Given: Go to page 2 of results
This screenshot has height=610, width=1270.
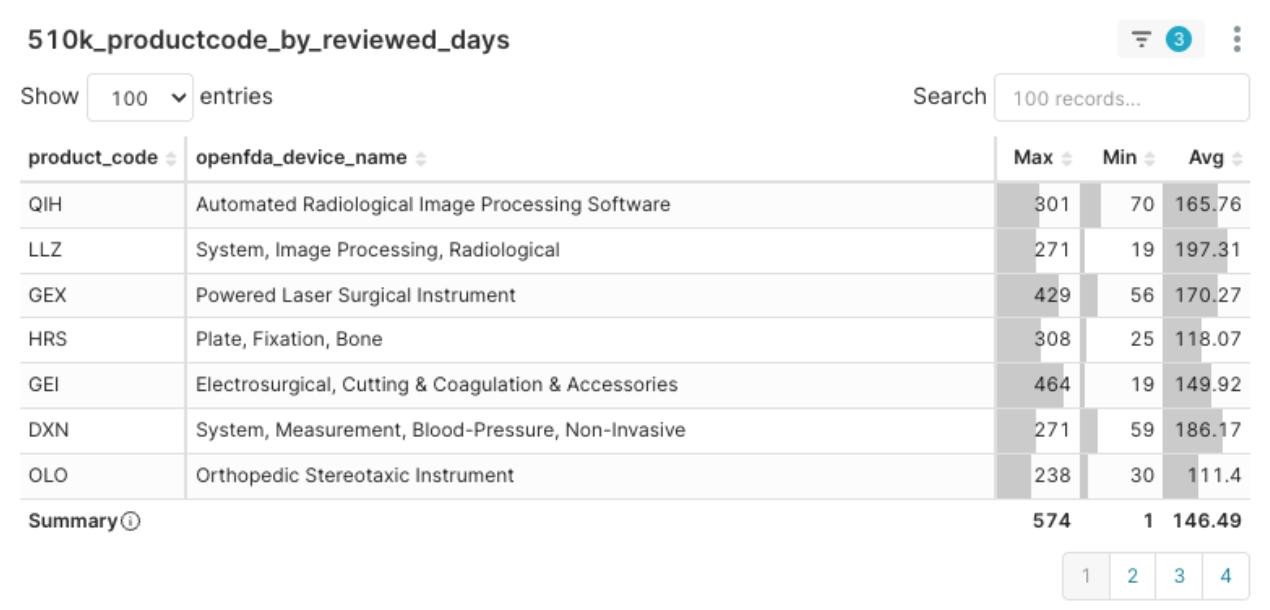Looking at the screenshot, I should 1132,576.
